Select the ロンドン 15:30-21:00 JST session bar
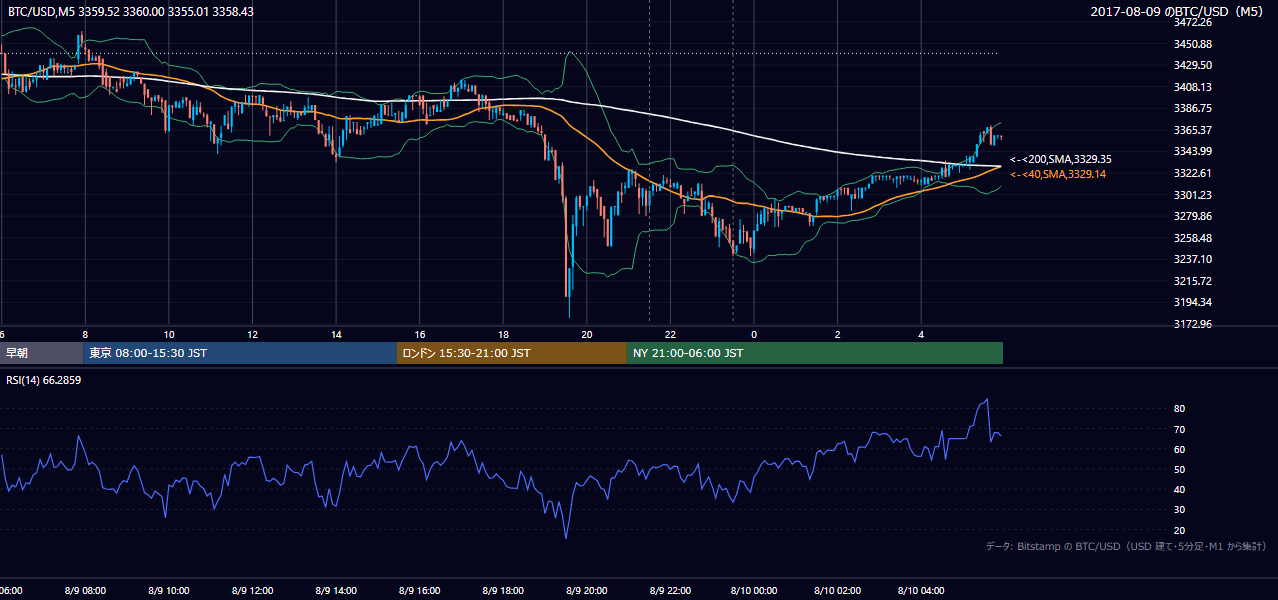This screenshot has height=600, width=1278. click(x=512, y=353)
